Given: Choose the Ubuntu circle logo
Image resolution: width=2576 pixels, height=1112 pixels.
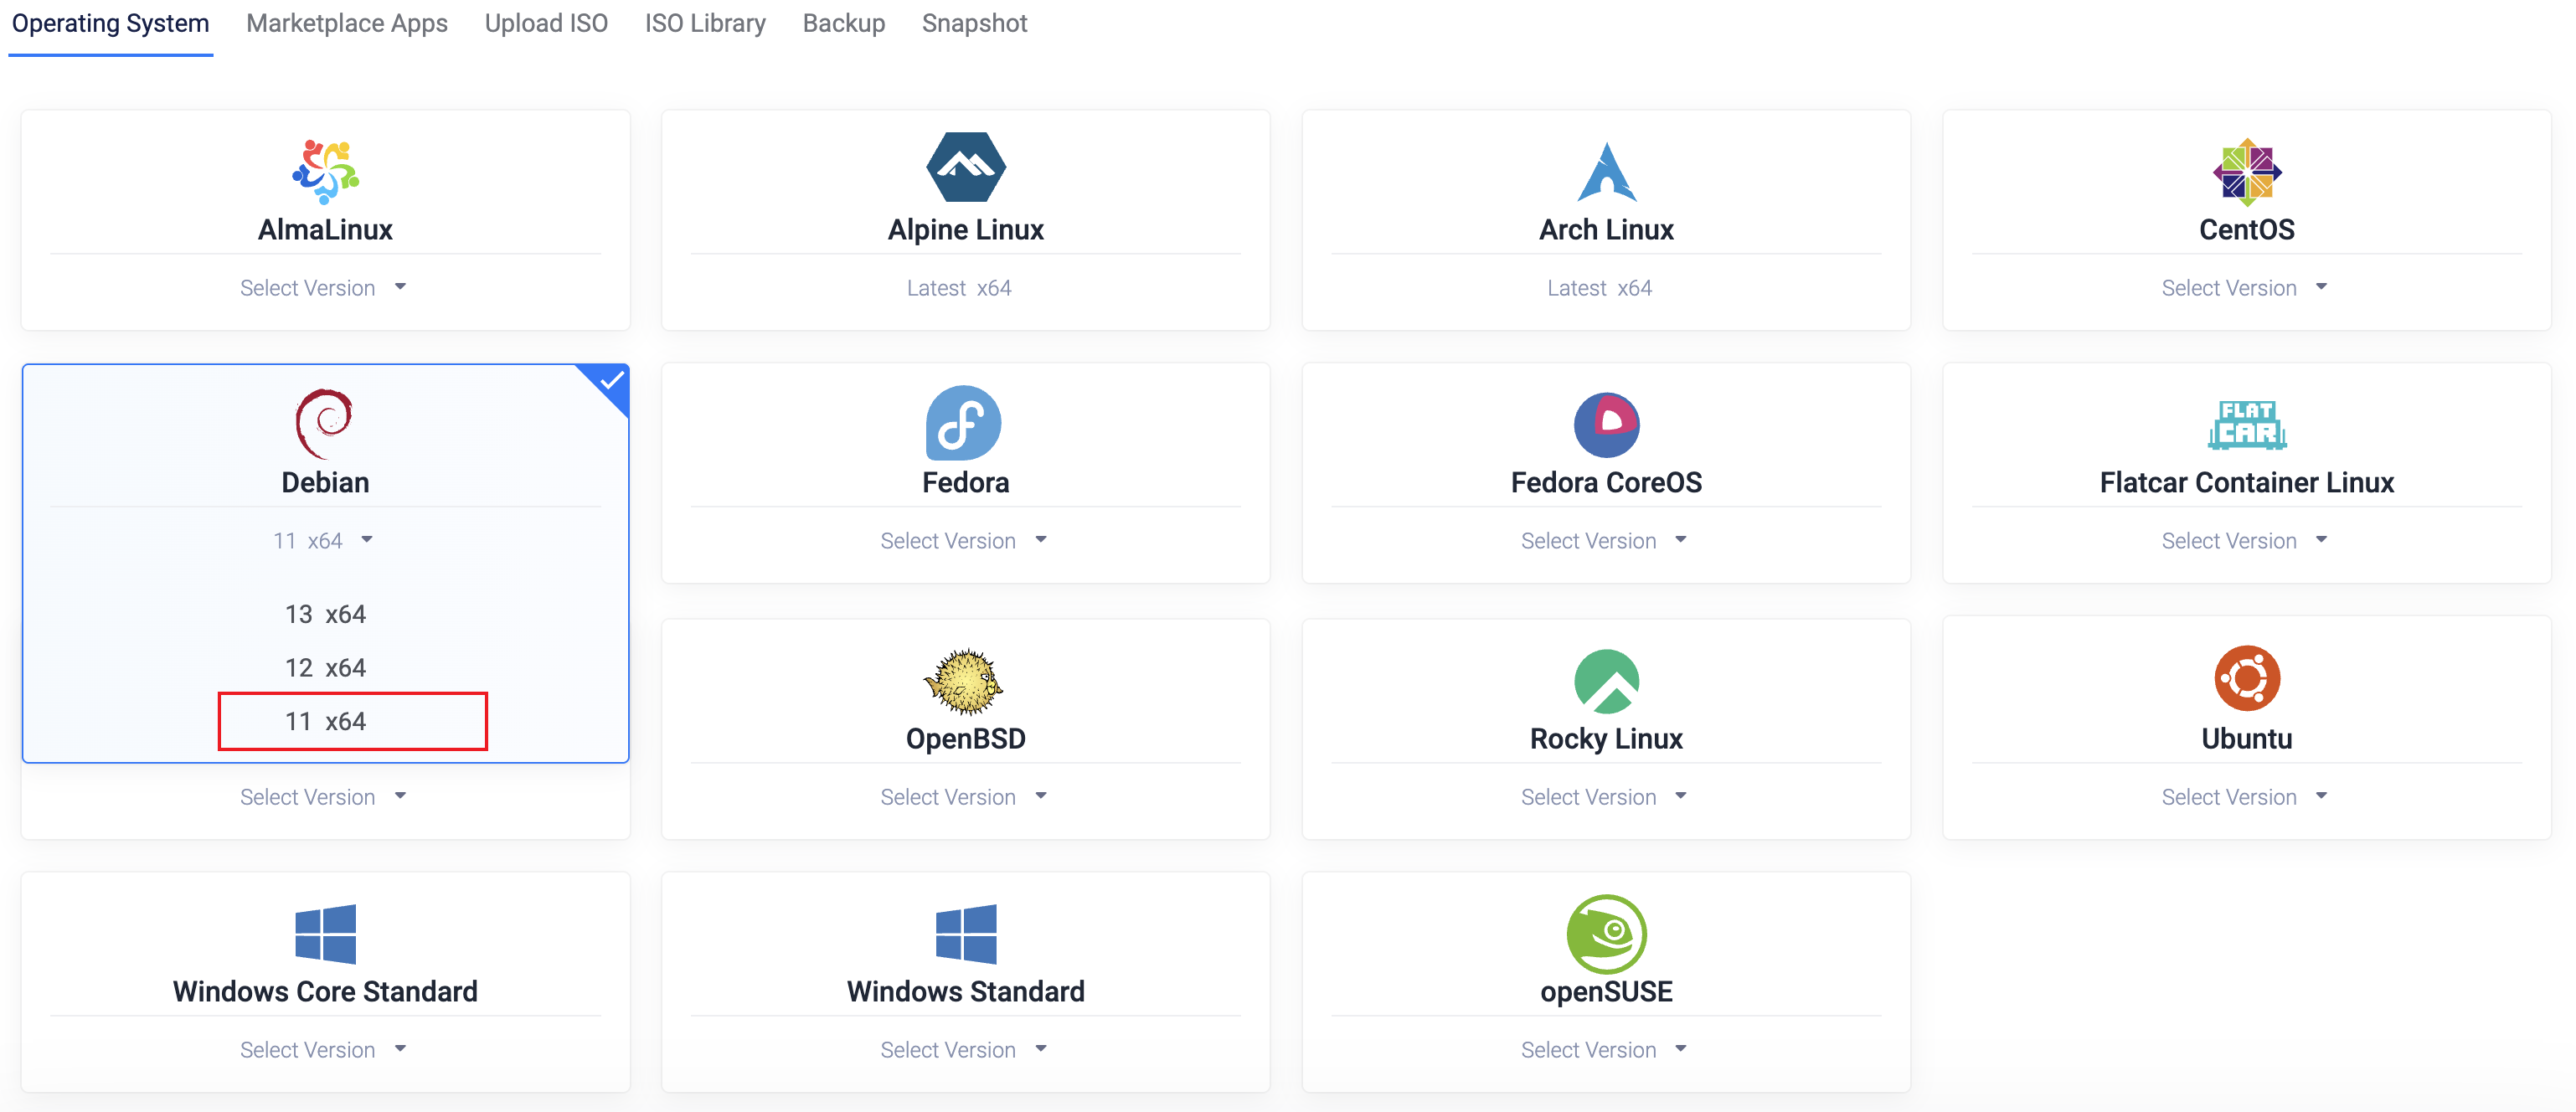Looking at the screenshot, I should pyautogui.click(x=2246, y=679).
